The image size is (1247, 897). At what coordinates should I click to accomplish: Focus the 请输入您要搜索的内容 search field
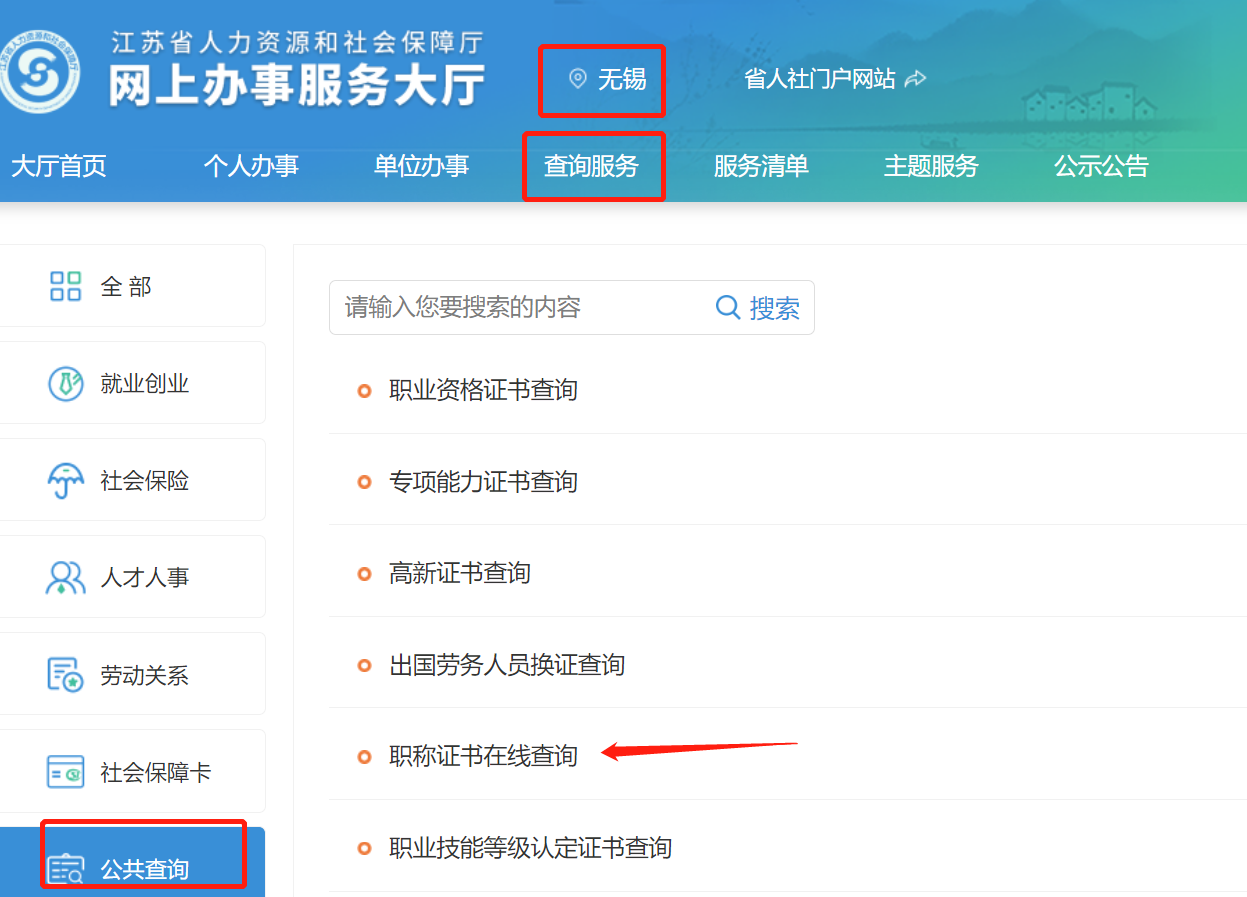point(520,307)
